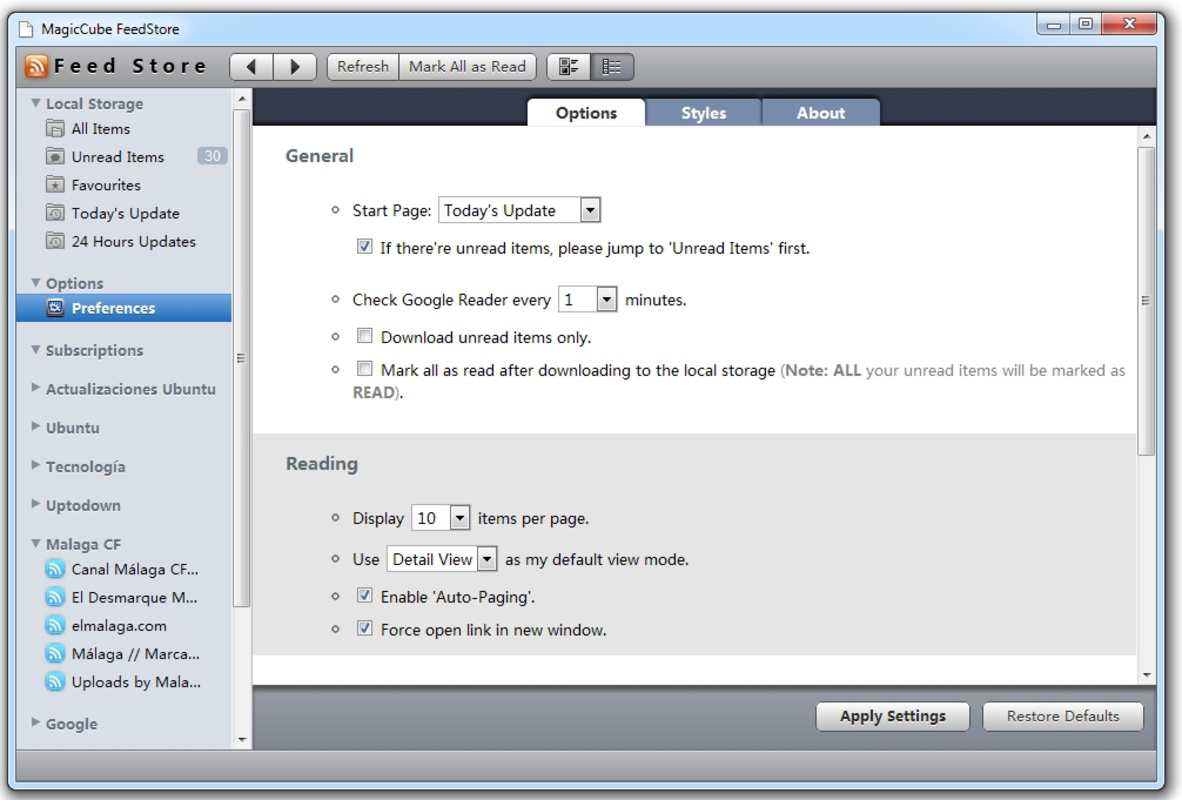
Task: Click Apply Settings button
Action: [x=893, y=716]
